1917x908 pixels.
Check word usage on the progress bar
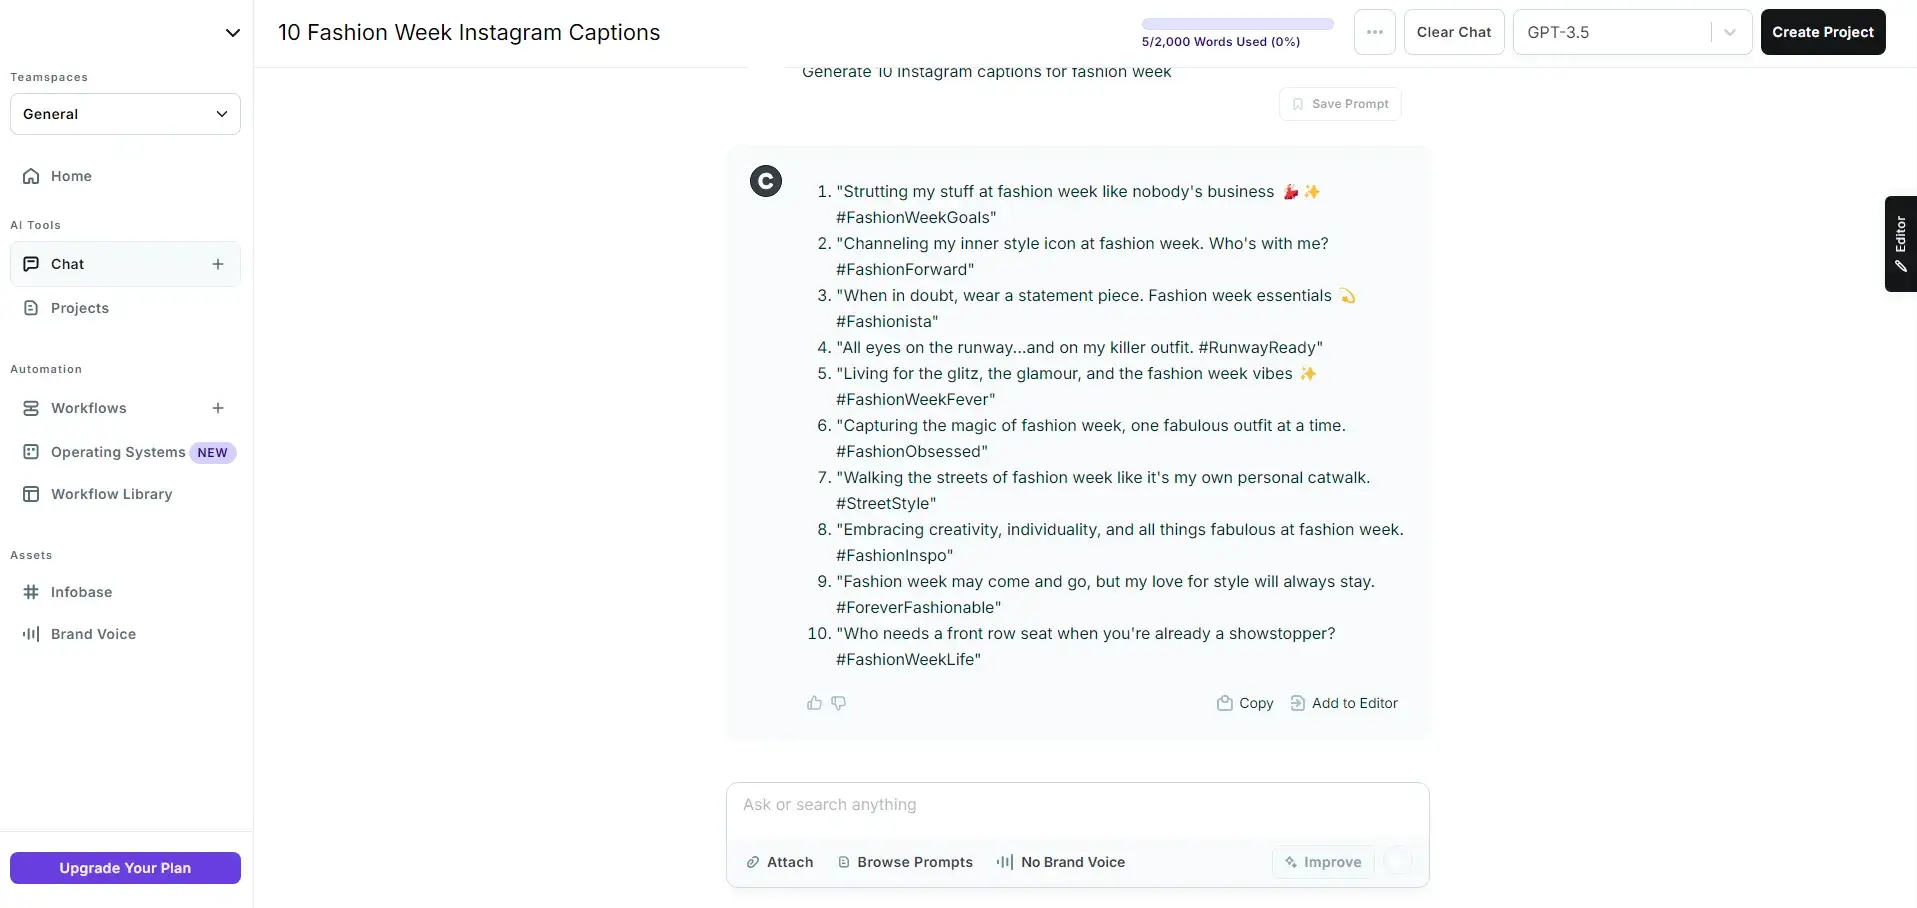tap(1236, 23)
